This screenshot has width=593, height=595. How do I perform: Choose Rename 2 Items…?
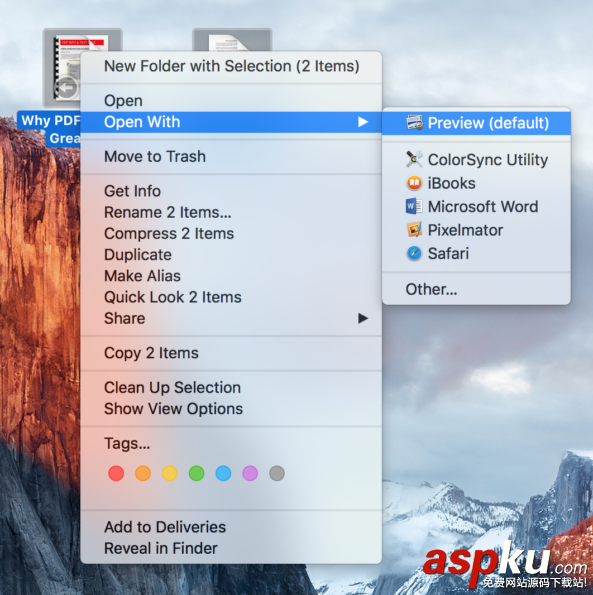tap(231, 212)
